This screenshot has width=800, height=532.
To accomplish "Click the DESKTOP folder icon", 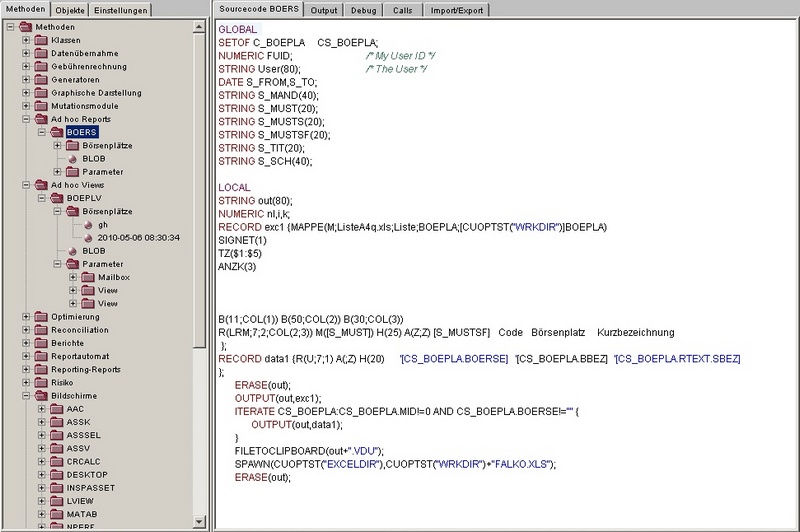I will coord(57,474).
